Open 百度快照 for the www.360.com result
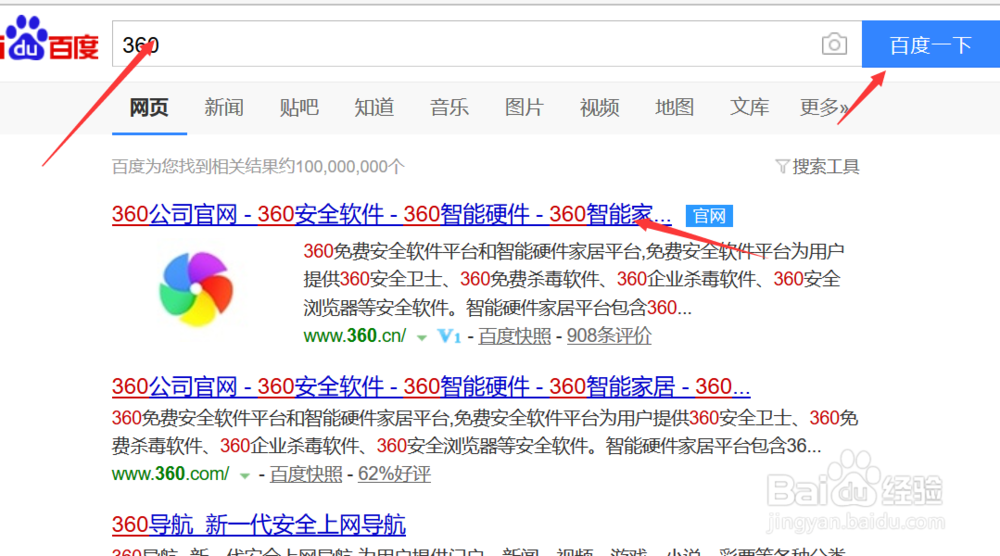Image resolution: width=1000 pixels, height=556 pixels. pos(306,474)
